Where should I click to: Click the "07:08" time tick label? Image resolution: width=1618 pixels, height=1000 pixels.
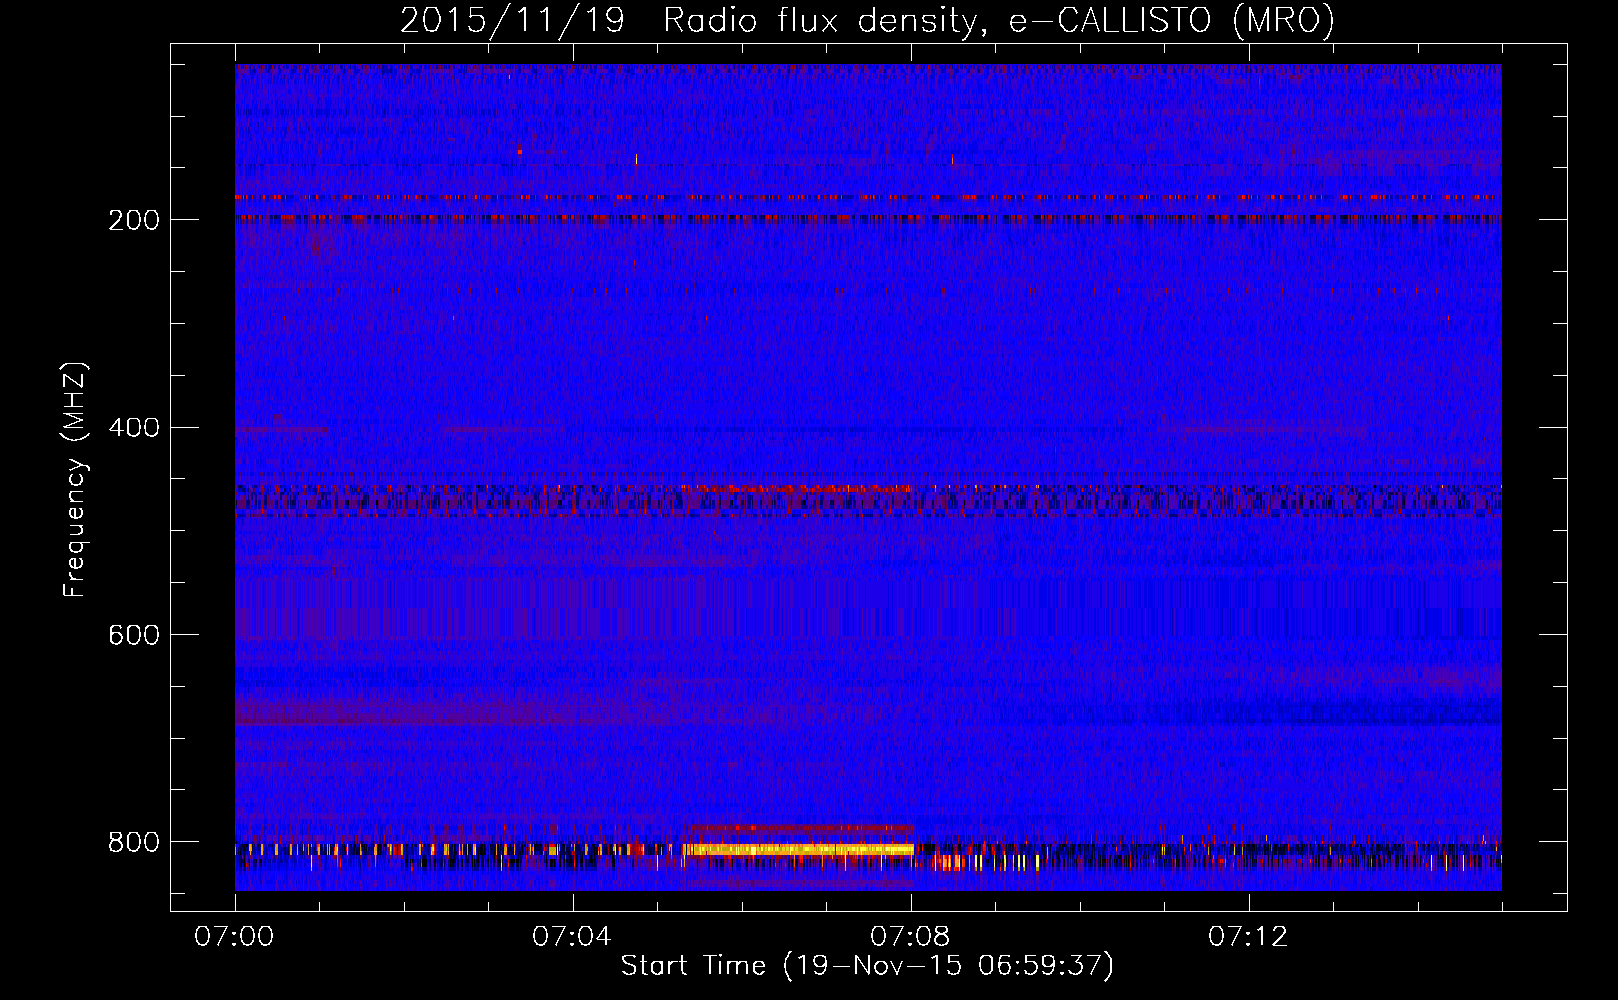pos(910,937)
